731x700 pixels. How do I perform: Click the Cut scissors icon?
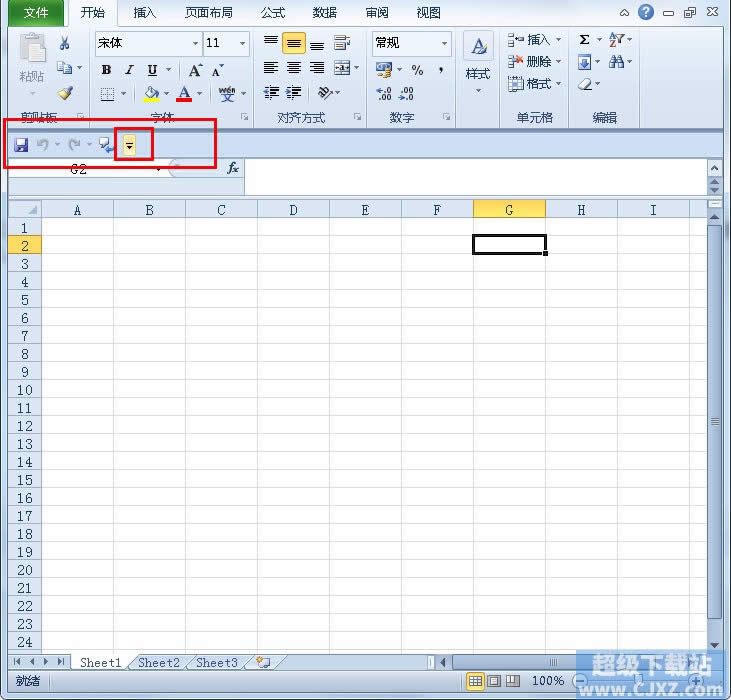click(x=64, y=43)
